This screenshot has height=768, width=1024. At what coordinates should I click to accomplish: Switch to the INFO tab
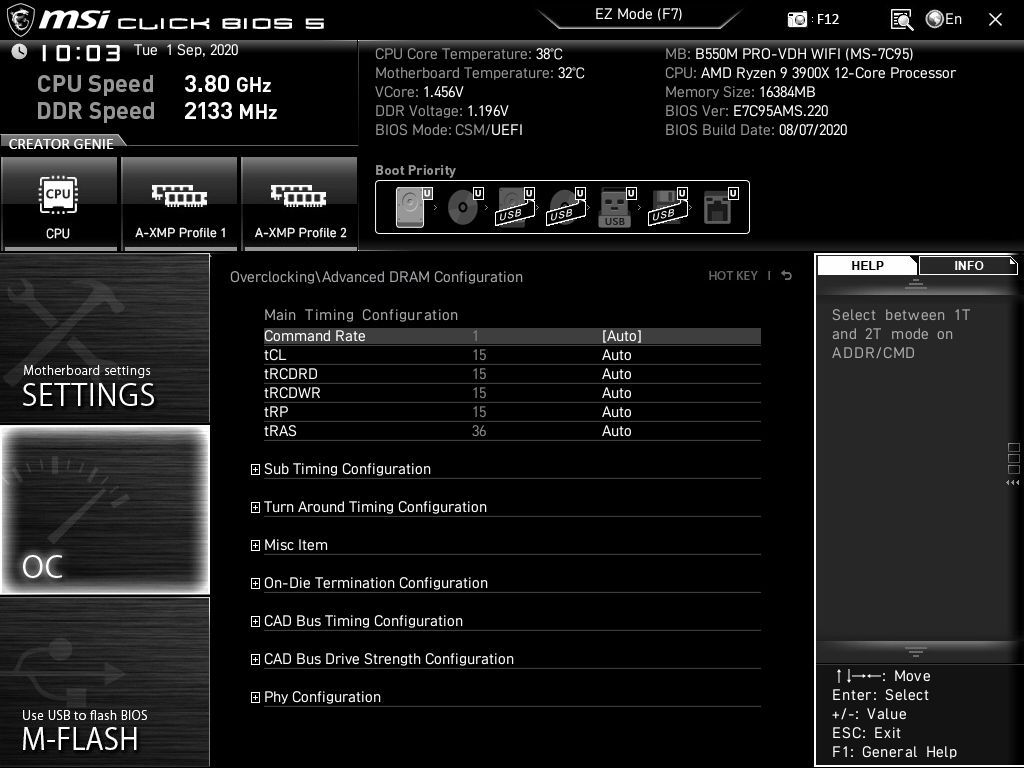click(968, 265)
